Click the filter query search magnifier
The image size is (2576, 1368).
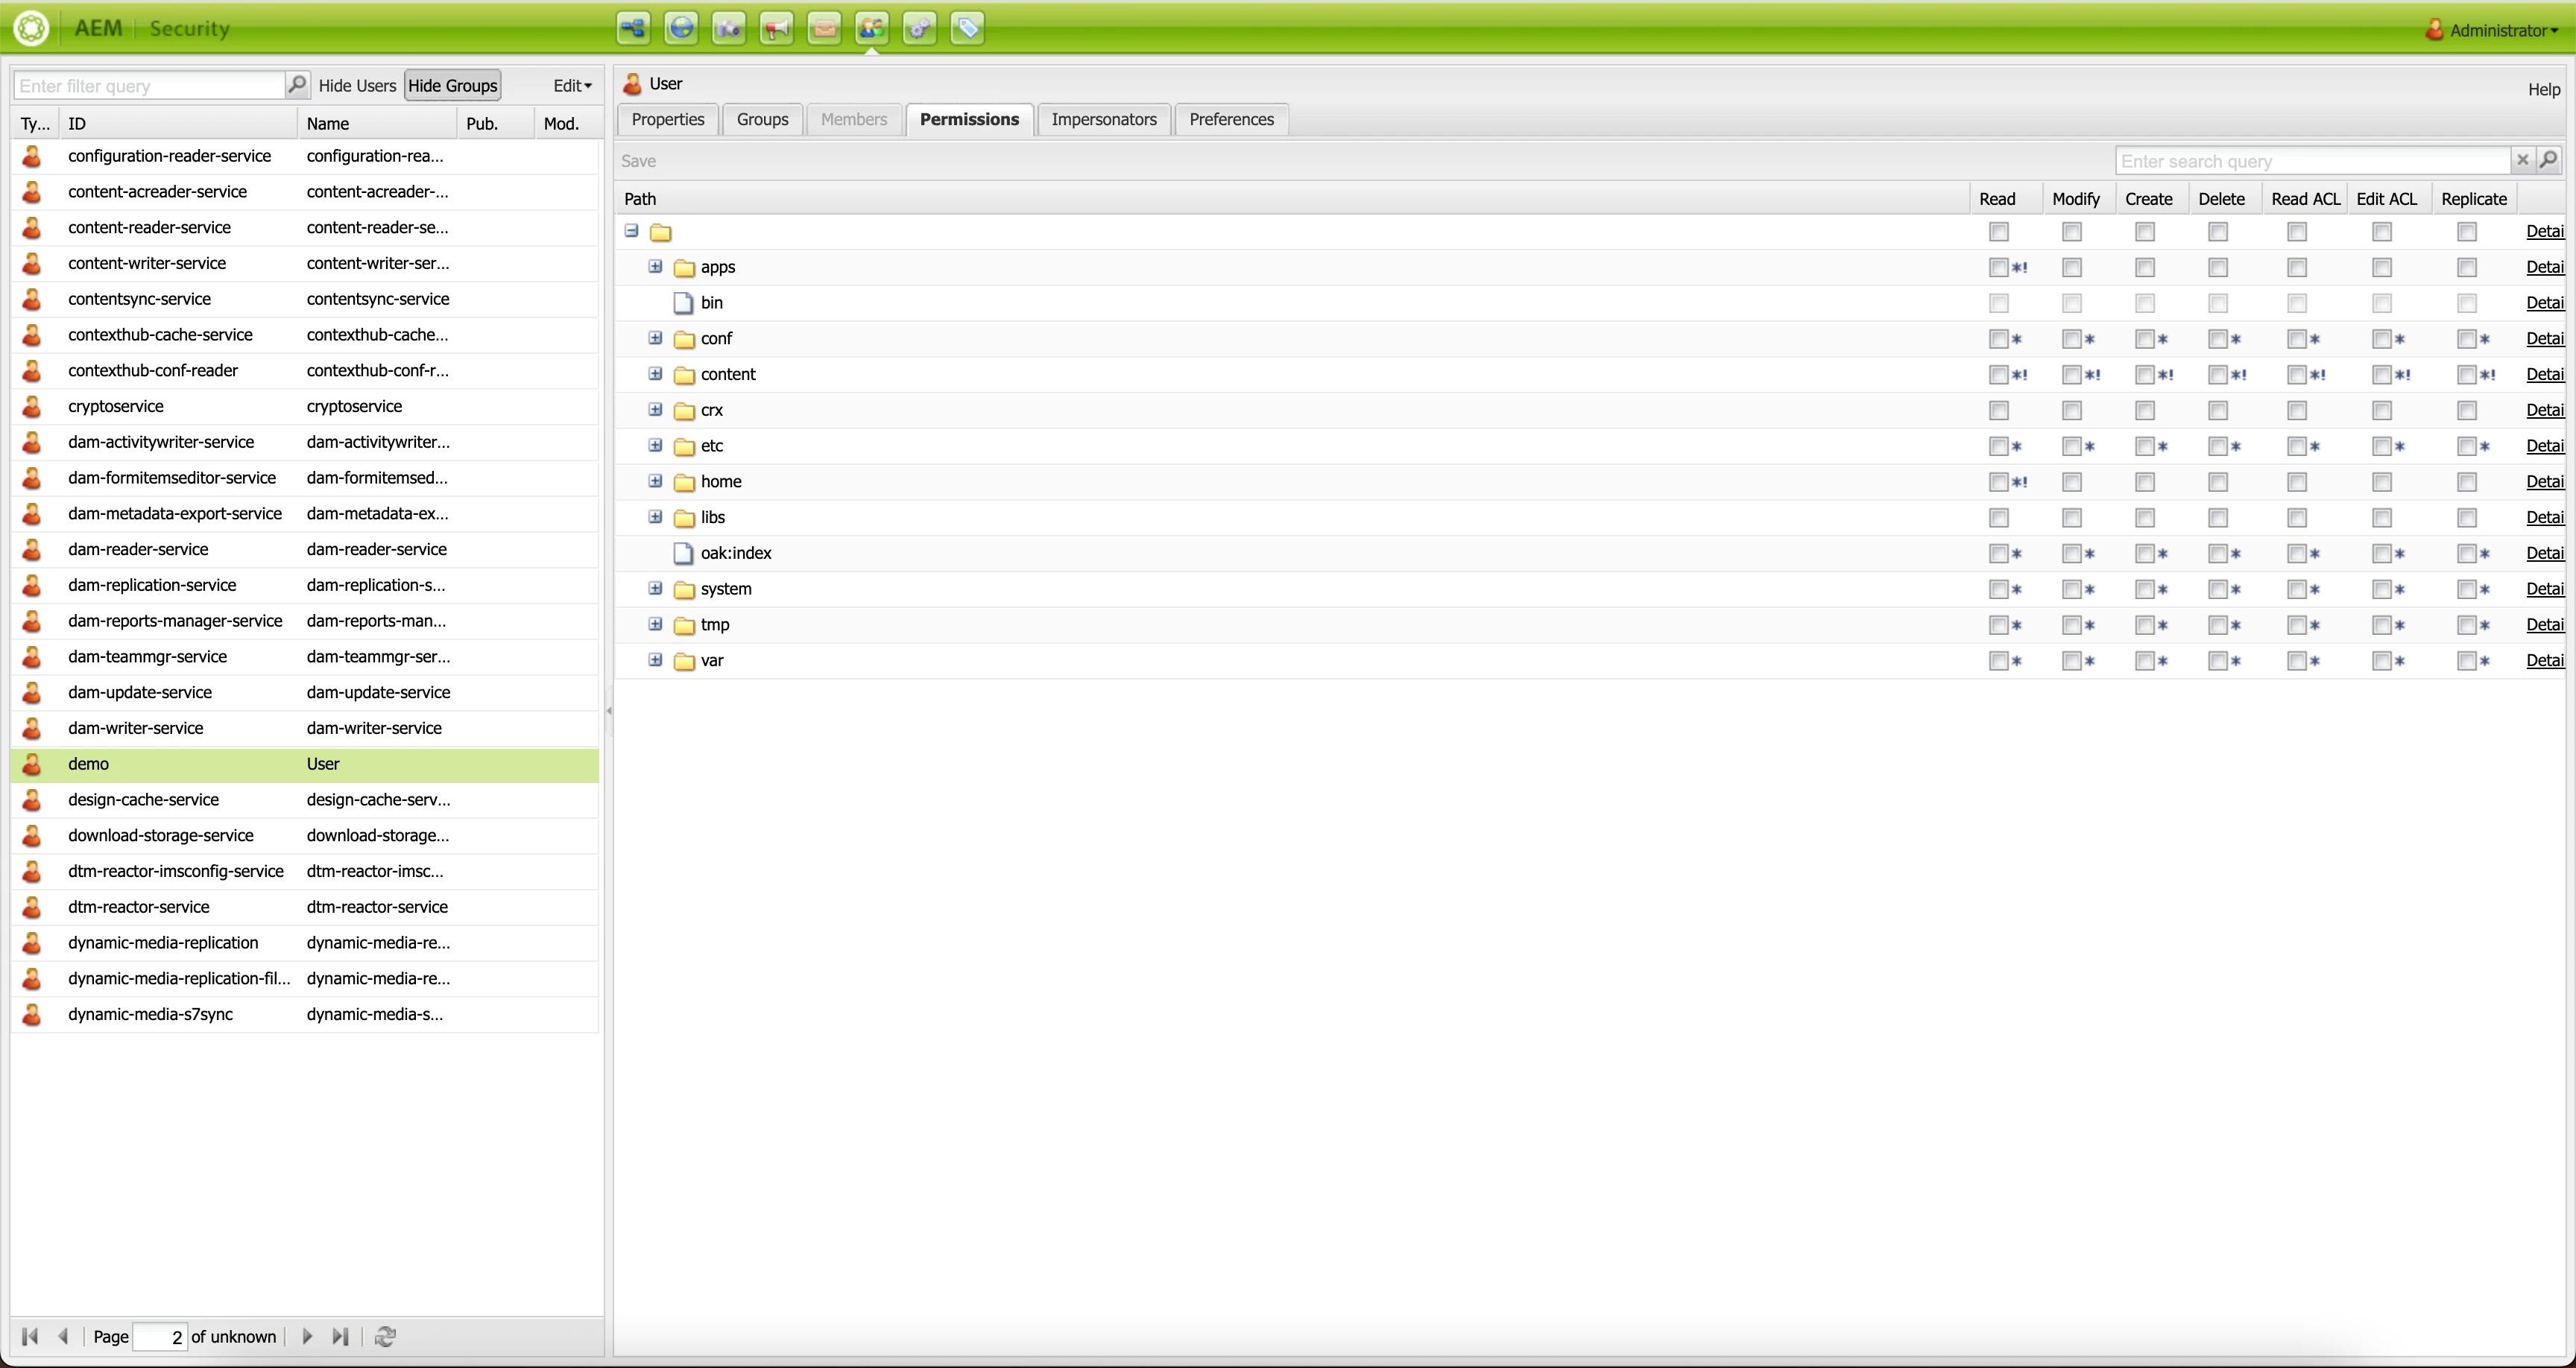pyautogui.click(x=297, y=85)
